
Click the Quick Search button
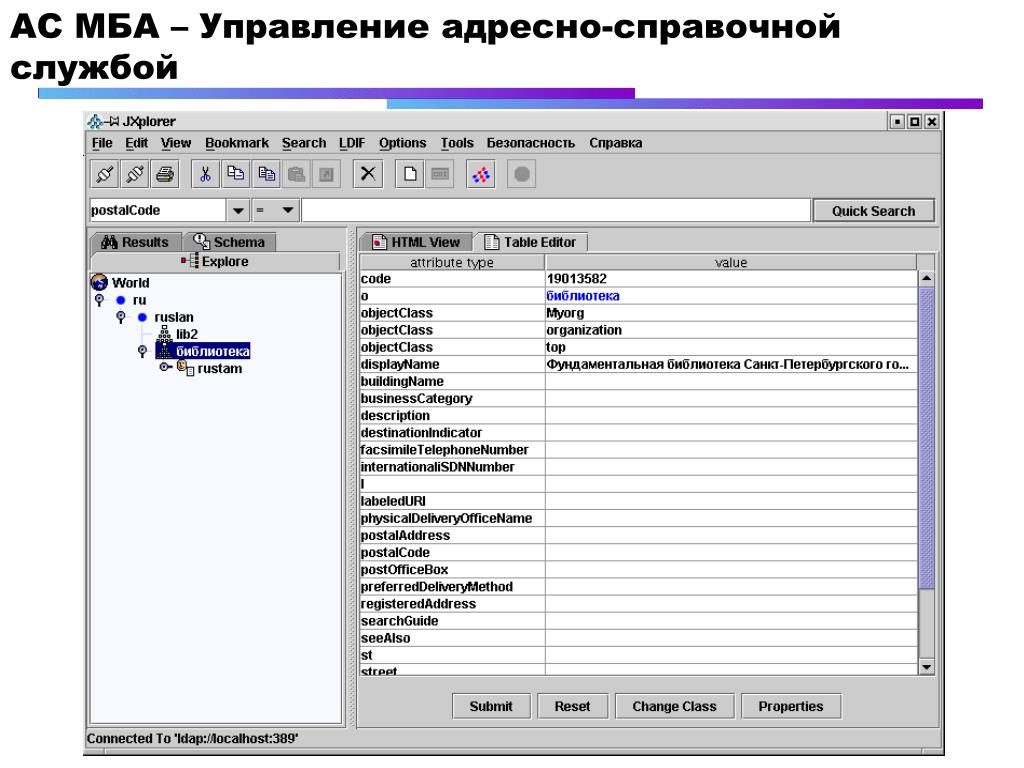click(x=873, y=211)
